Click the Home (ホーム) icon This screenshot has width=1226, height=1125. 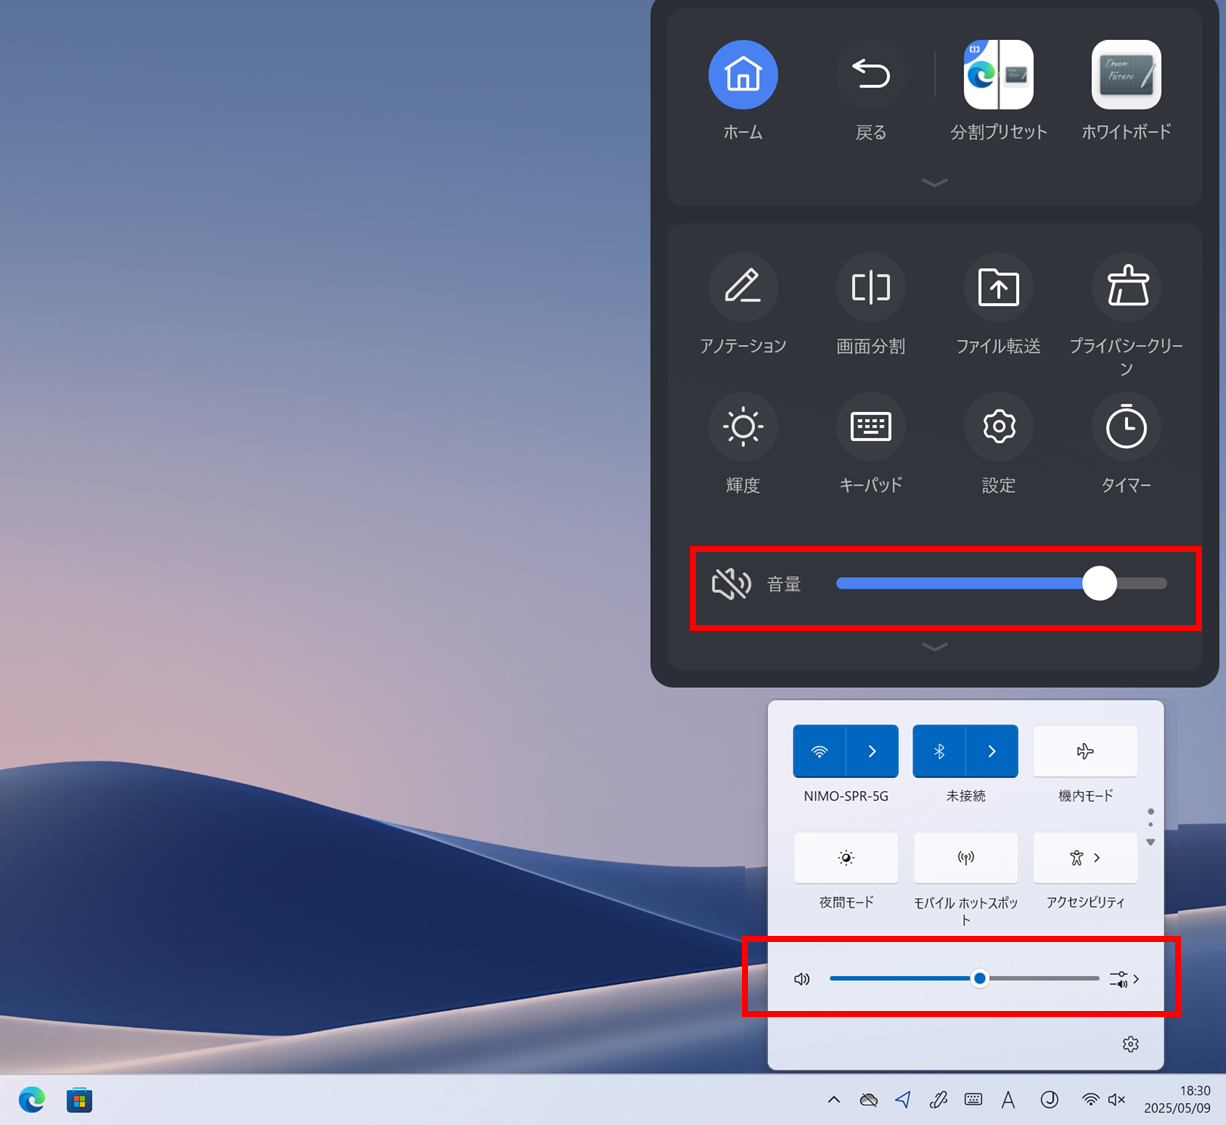[743, 75]
